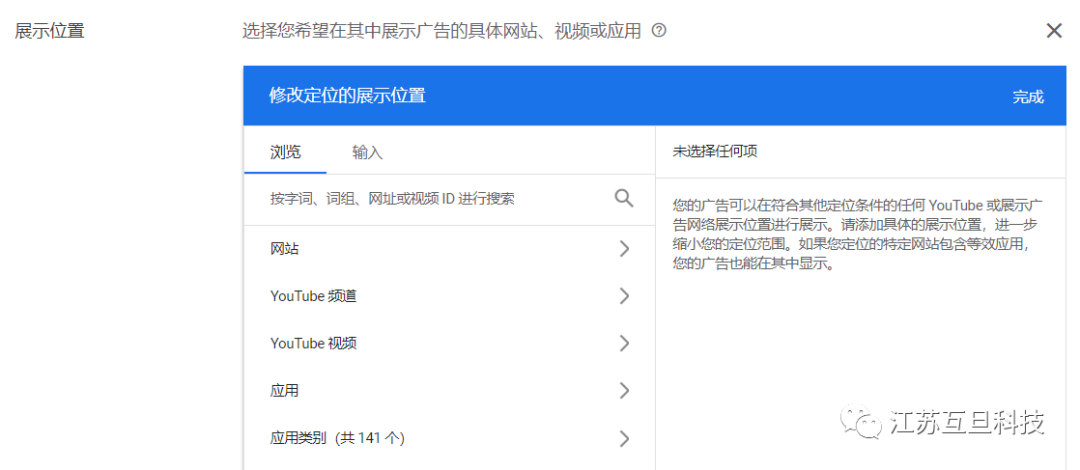The width and height of the screenshot is (1080, 470).
Task: Open 应用类别 (共 141 个) list item
Action: click(x=337, y=438)
